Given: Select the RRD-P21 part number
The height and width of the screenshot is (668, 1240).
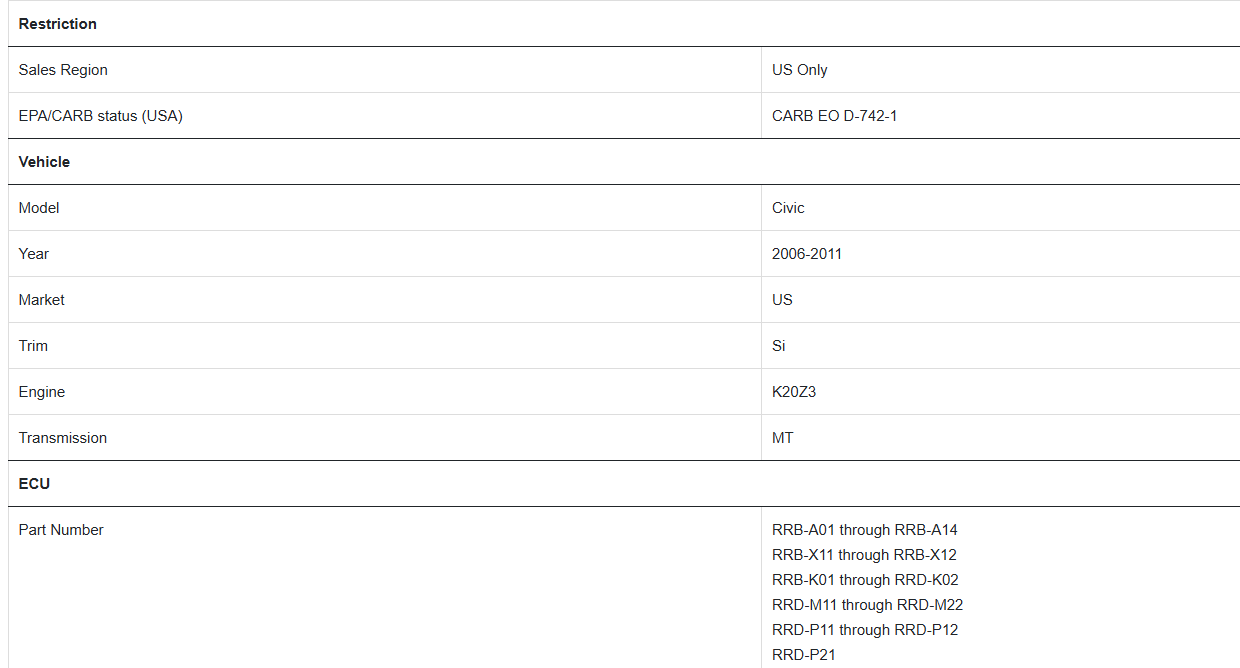Looking at the screenshot, I should coord(804,655).
